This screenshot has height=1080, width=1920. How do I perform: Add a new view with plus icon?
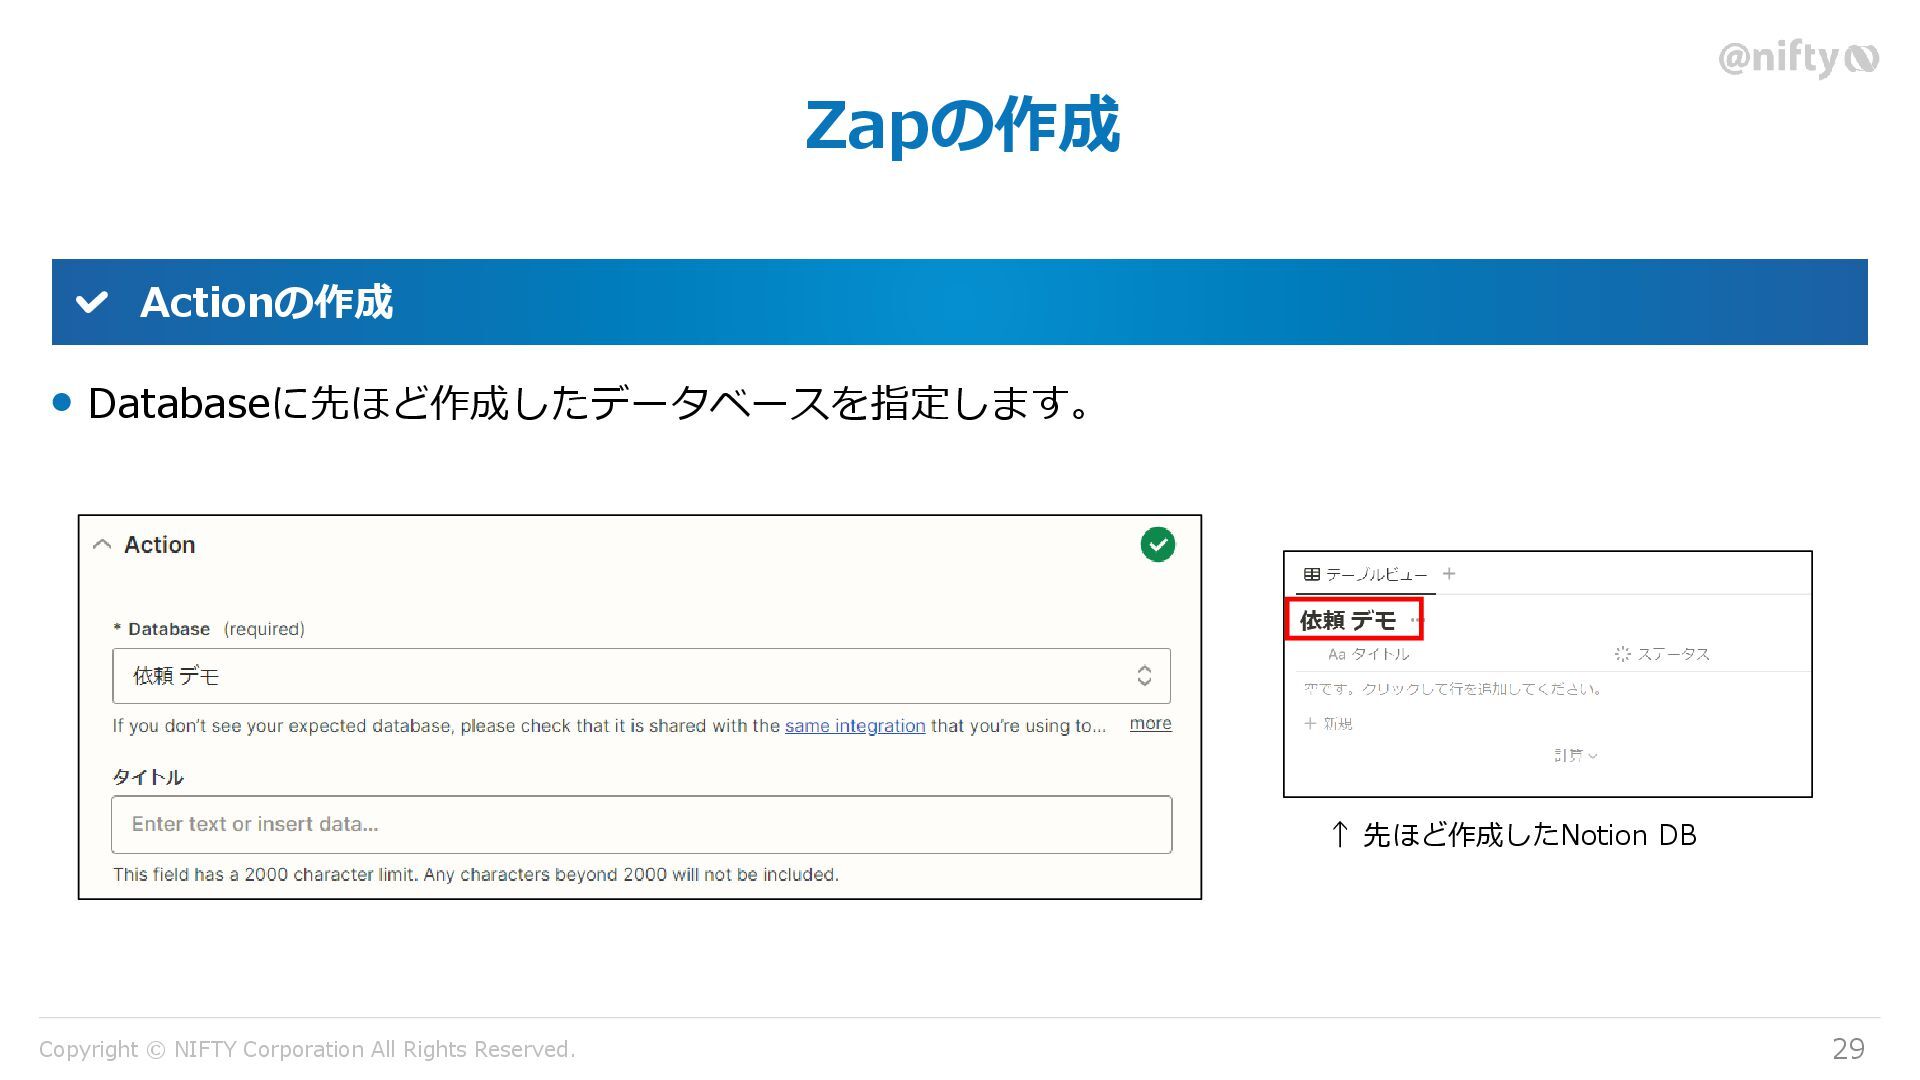coord(1449,573)
